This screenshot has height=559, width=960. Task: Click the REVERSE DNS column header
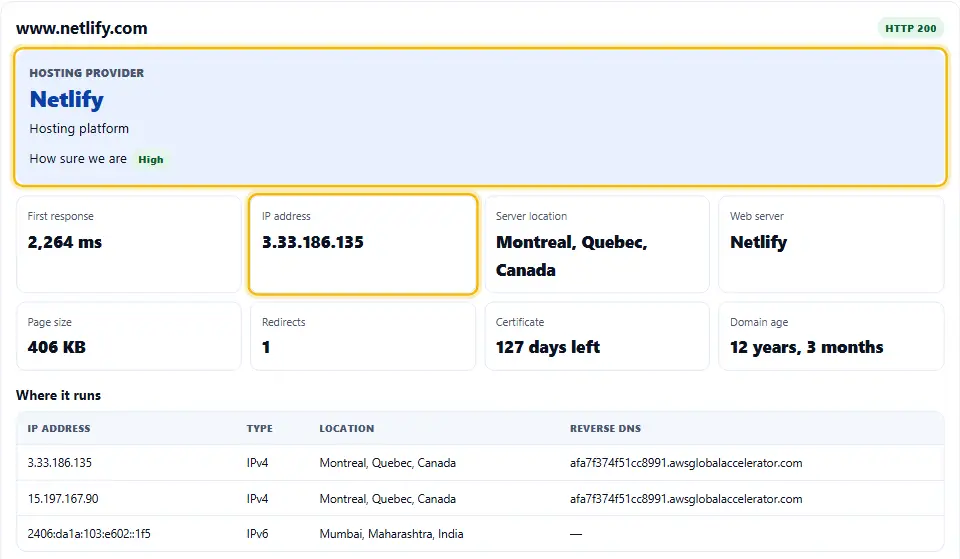(x=606, y=429)
